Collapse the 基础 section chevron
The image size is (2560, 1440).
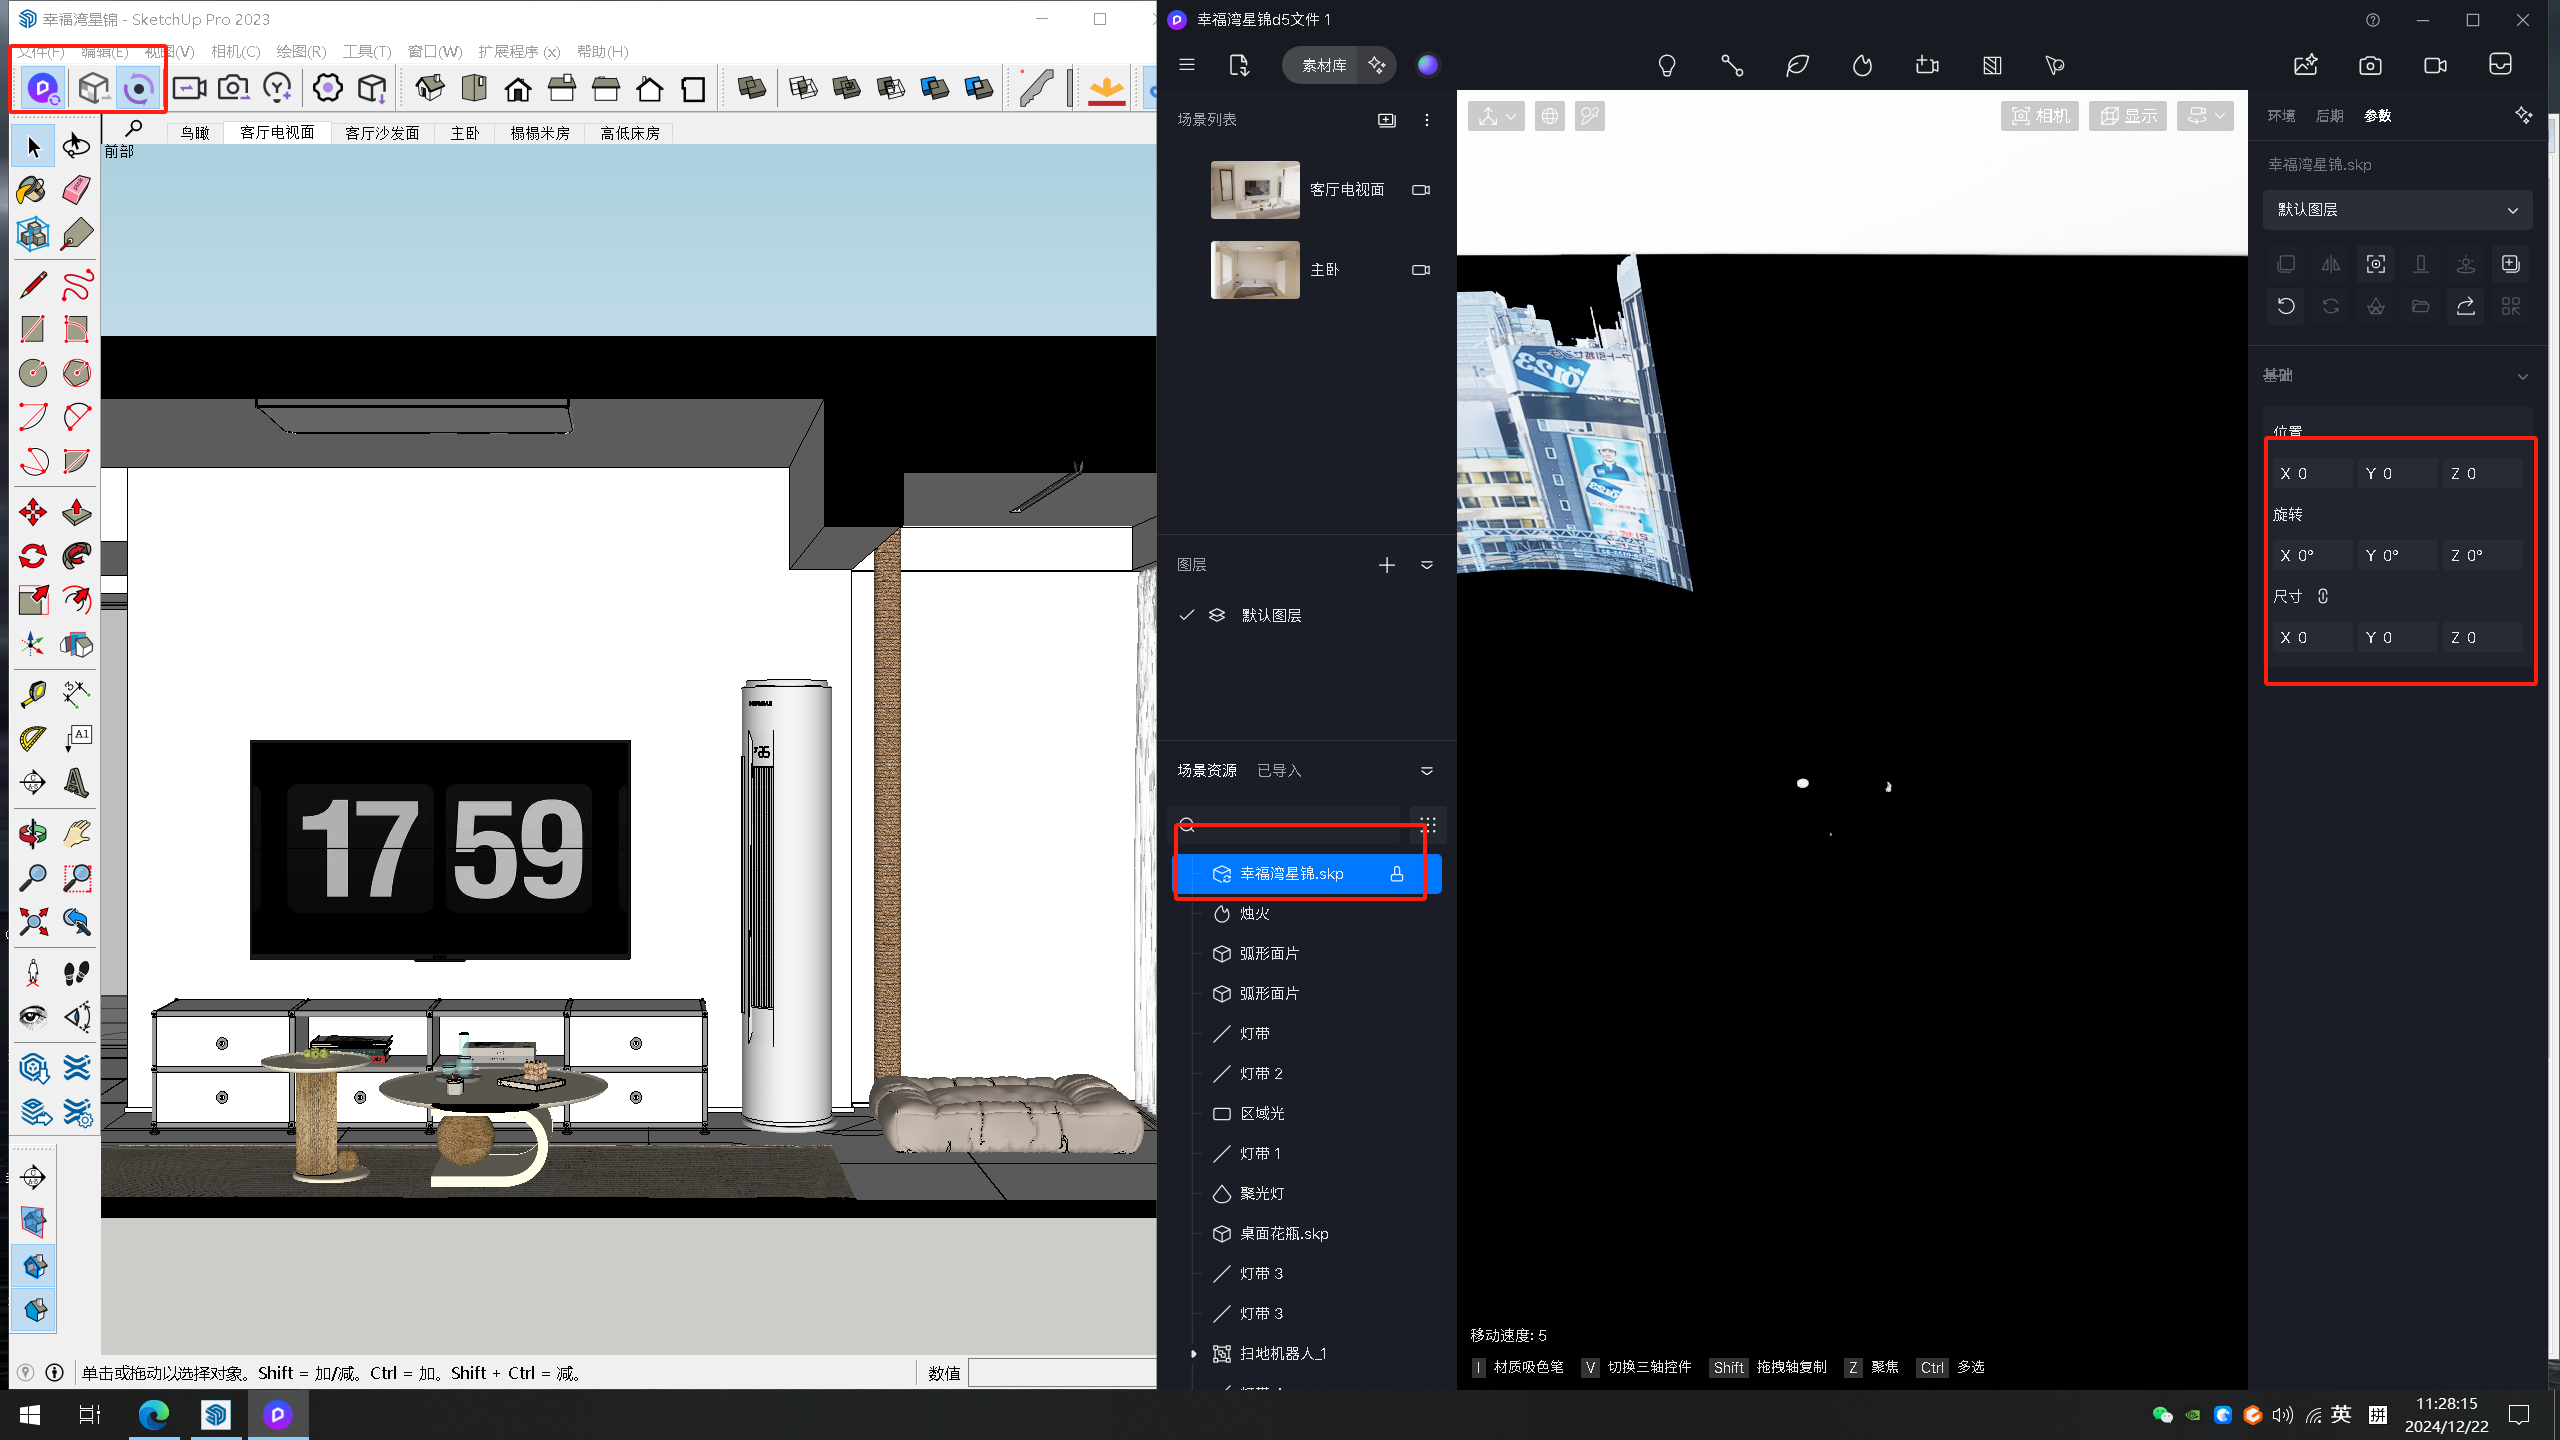point(2523,376)
